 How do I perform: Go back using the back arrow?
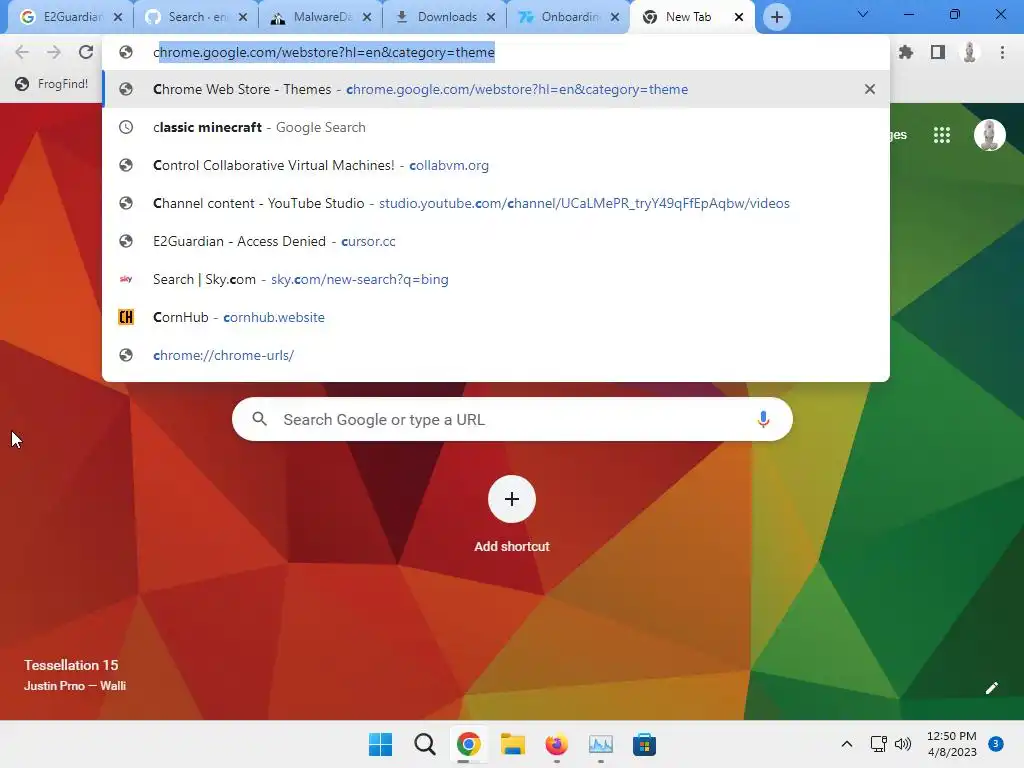(x=22, y=52)
